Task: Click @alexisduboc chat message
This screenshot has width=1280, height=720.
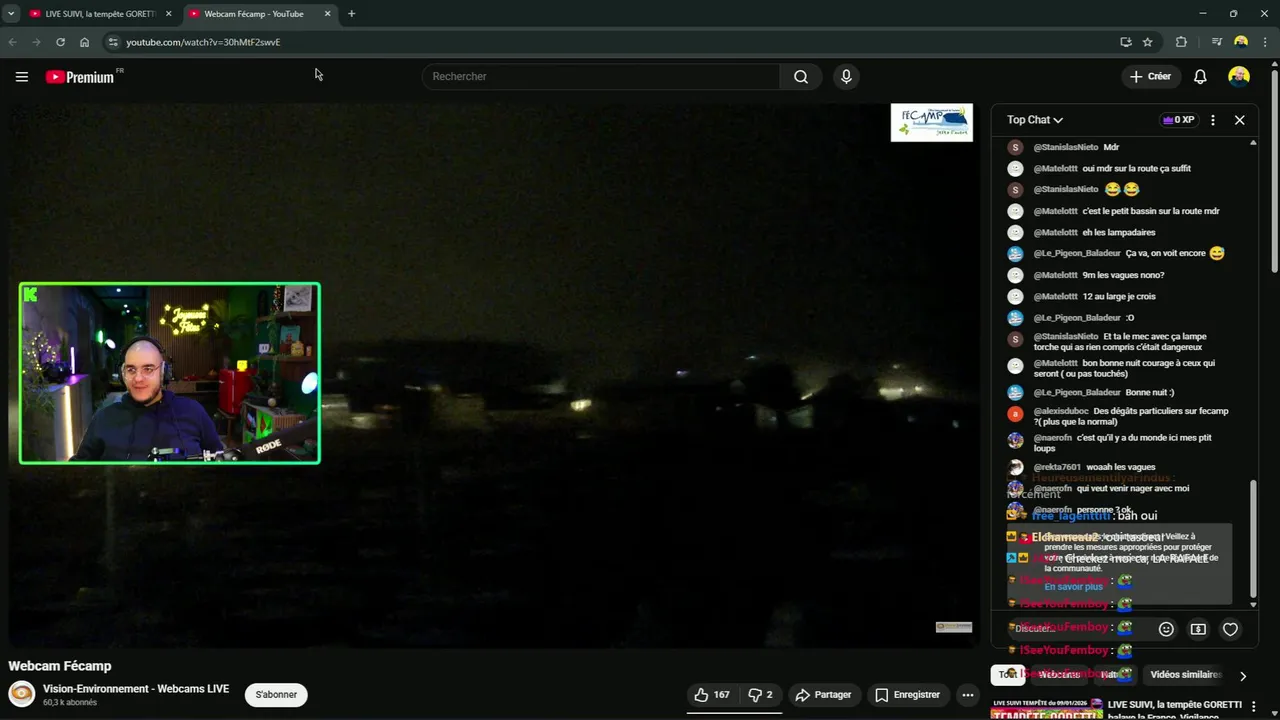Action: click(1119, 416)
